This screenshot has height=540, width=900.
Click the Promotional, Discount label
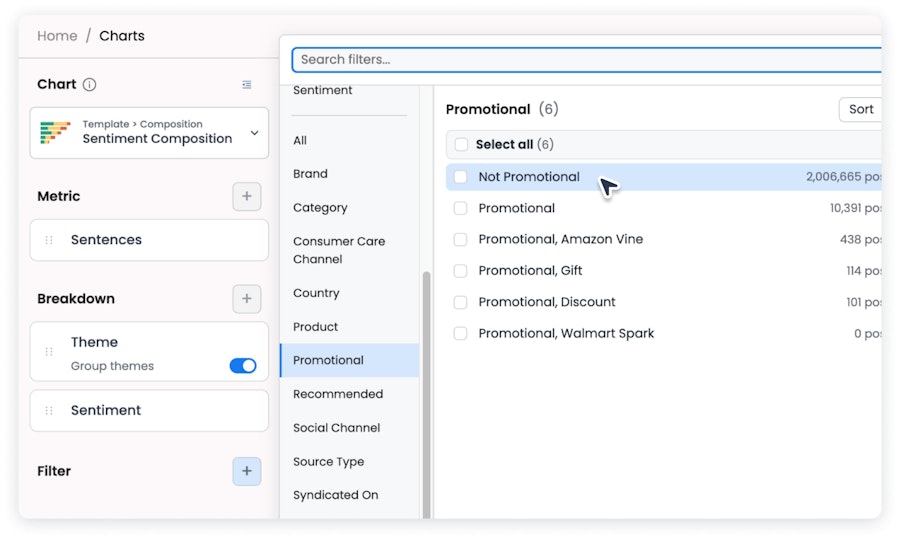pos(546,302)
